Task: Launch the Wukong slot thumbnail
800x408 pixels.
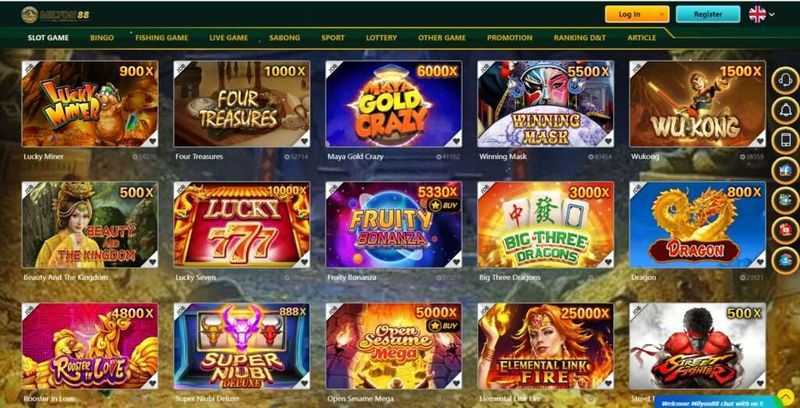Action: pyautogui.click(x=697, y=104)
